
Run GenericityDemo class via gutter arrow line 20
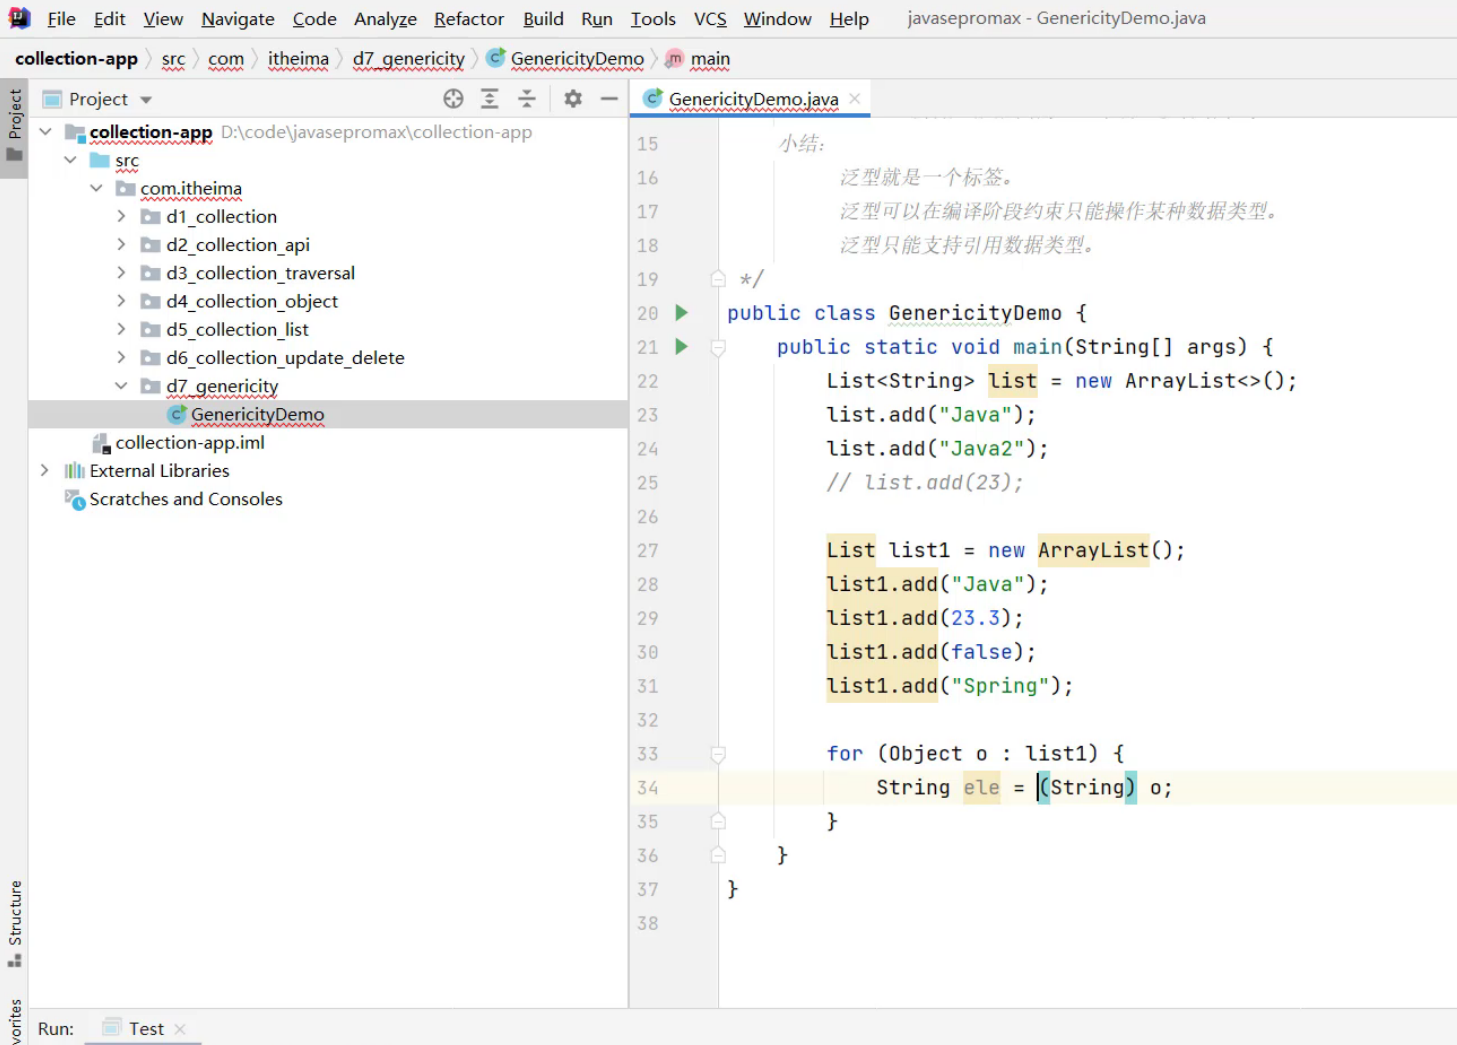pos(681,313)
